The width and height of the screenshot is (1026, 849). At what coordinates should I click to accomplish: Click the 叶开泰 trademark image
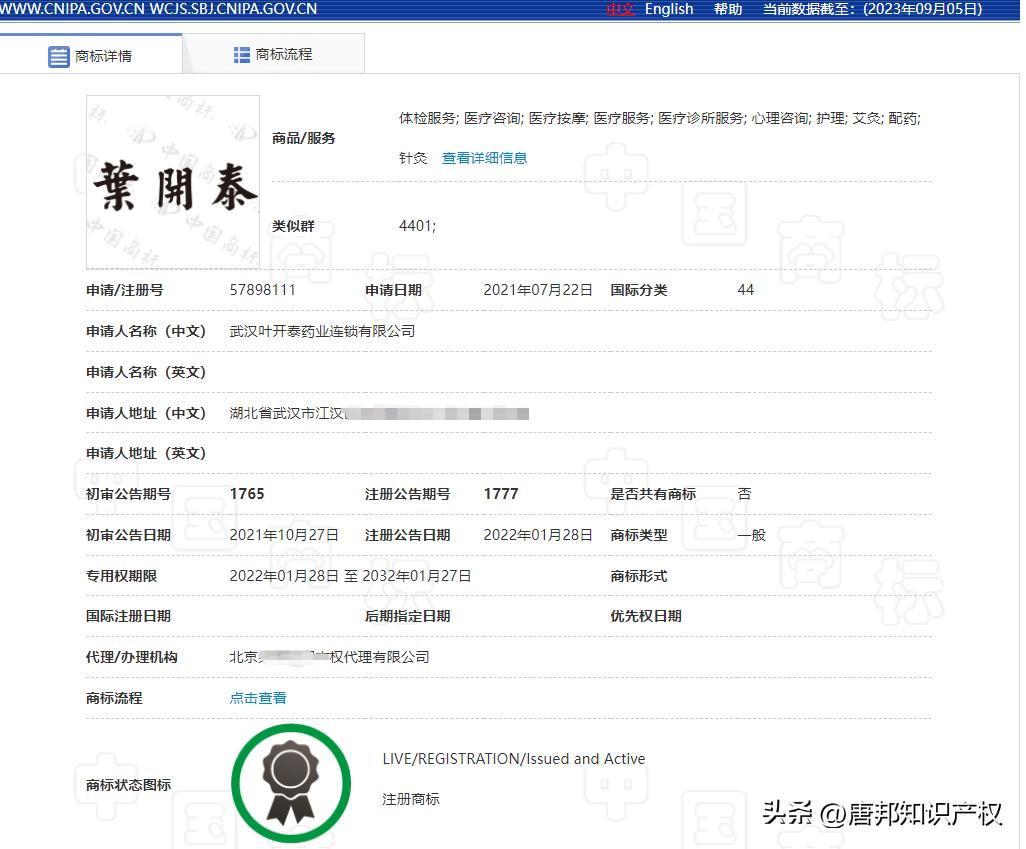[172, 182]
